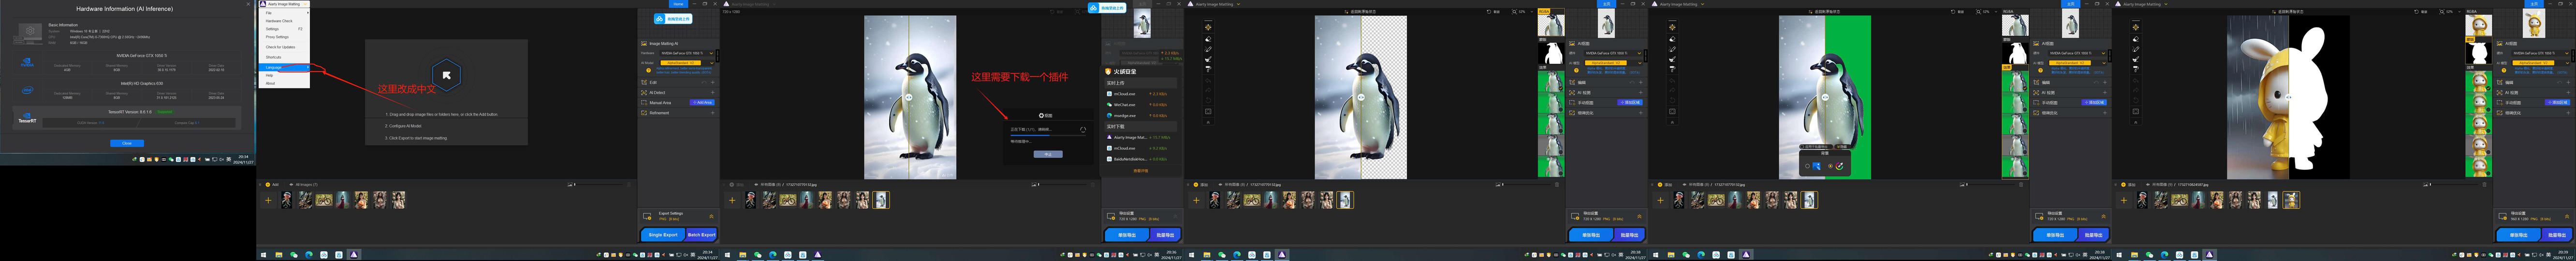Click the Export Settings icon above Single Export

coord(647,215)
